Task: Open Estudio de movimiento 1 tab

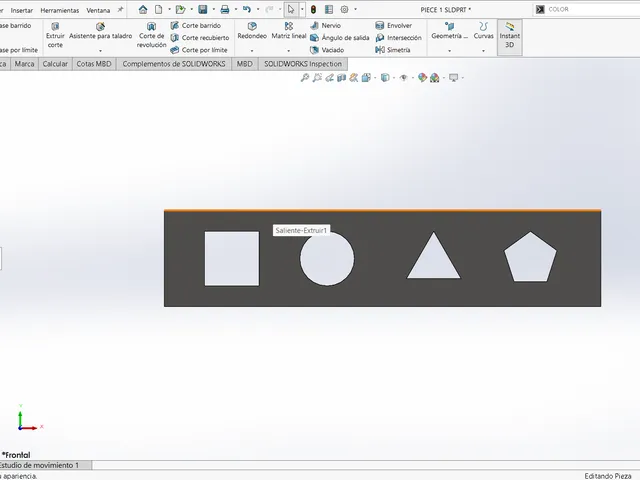Action: point(45,465)
